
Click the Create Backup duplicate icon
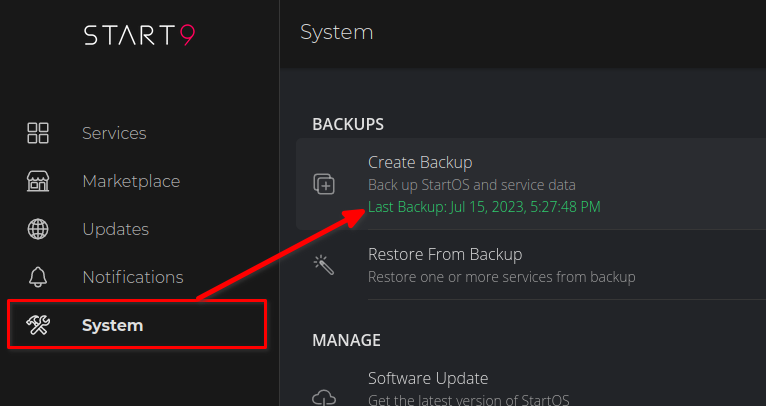[324, 184]
